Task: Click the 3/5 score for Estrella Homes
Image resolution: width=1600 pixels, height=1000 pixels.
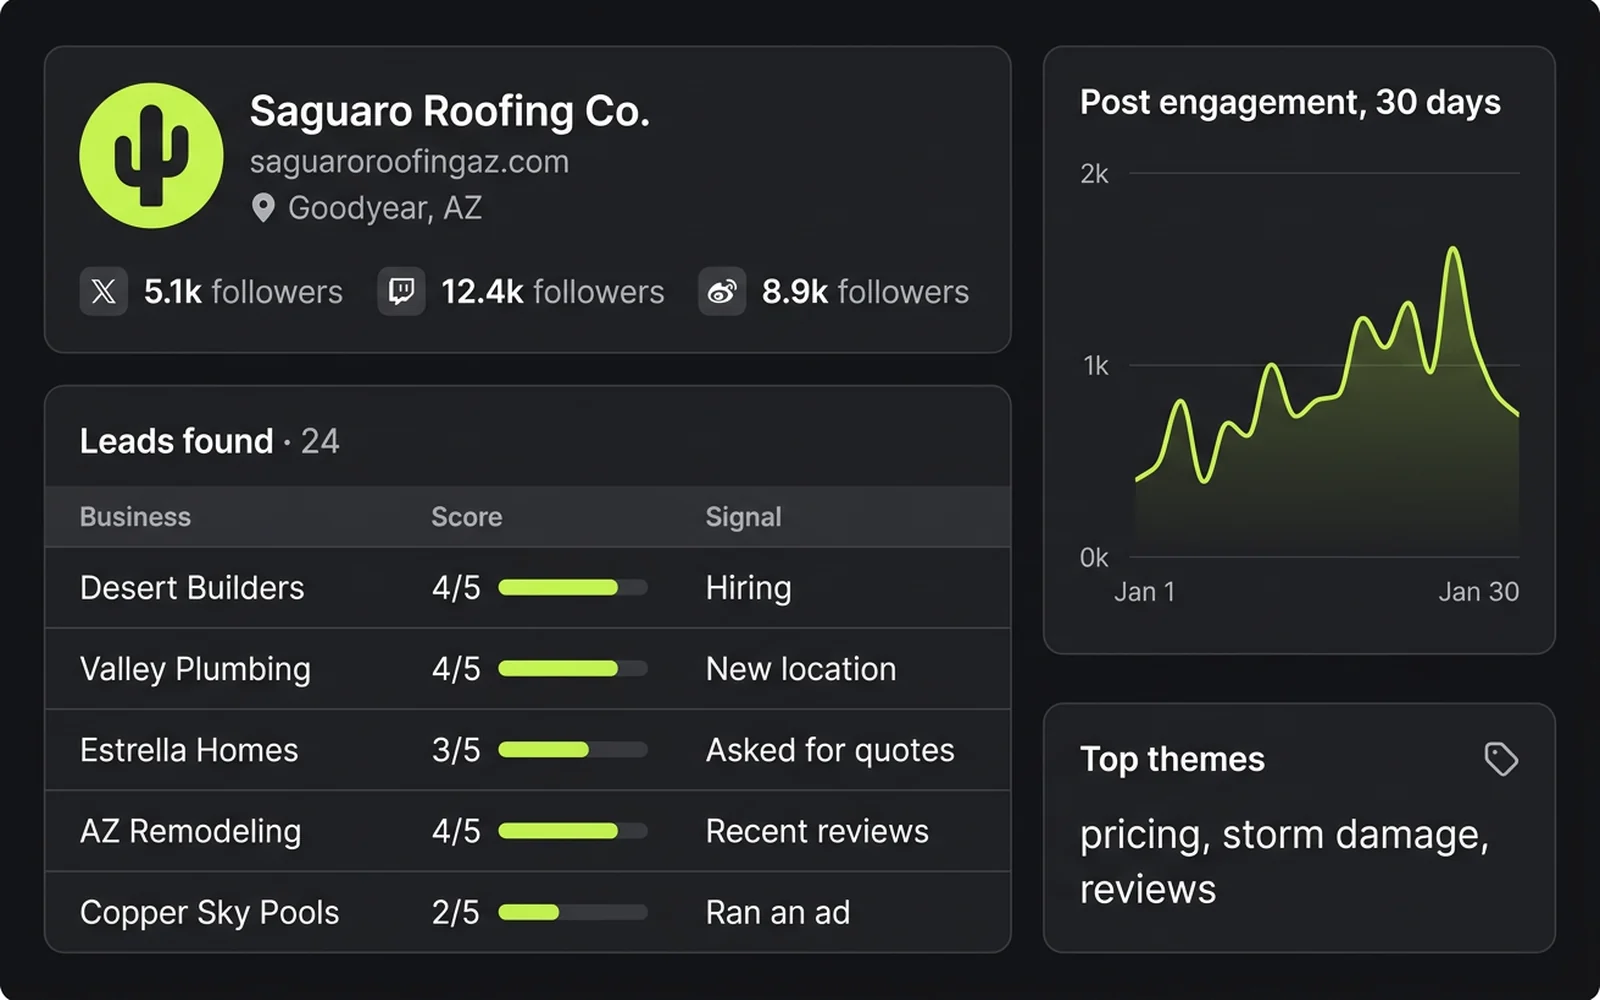Action: click(x=456, y=750)
